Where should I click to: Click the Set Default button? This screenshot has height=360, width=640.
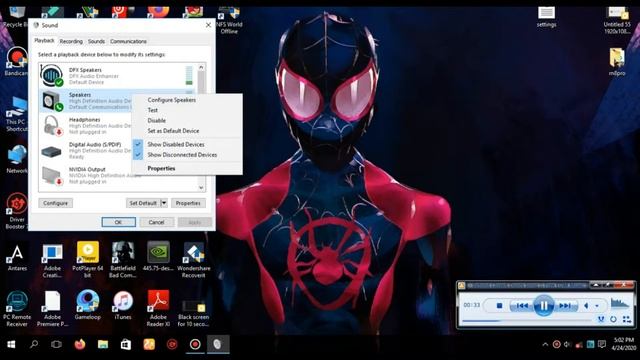point(143,203)
